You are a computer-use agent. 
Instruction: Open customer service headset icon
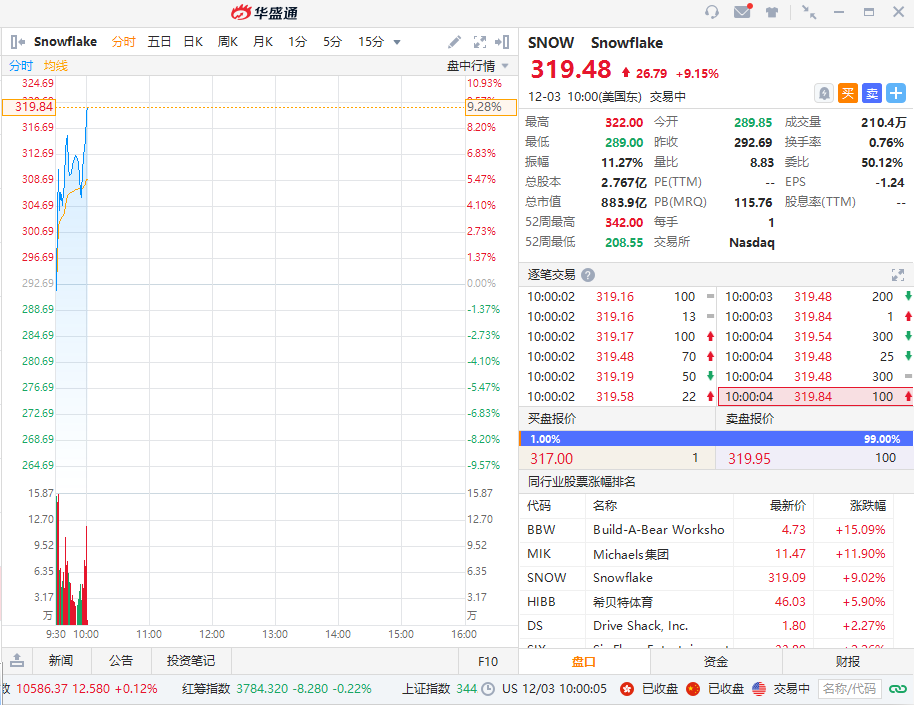(x=712, y=12)
